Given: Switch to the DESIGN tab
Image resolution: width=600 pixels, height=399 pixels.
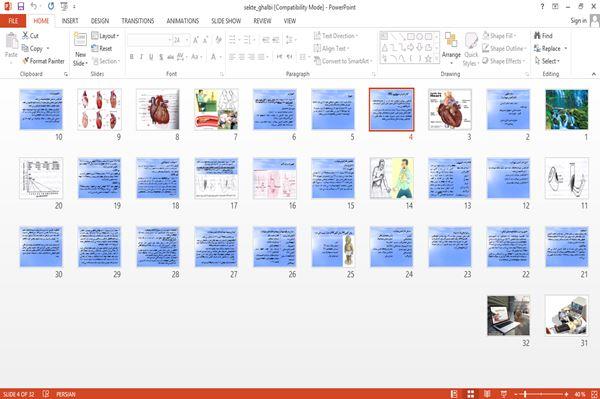Looking at the screenshot, I should pos(100,21).
